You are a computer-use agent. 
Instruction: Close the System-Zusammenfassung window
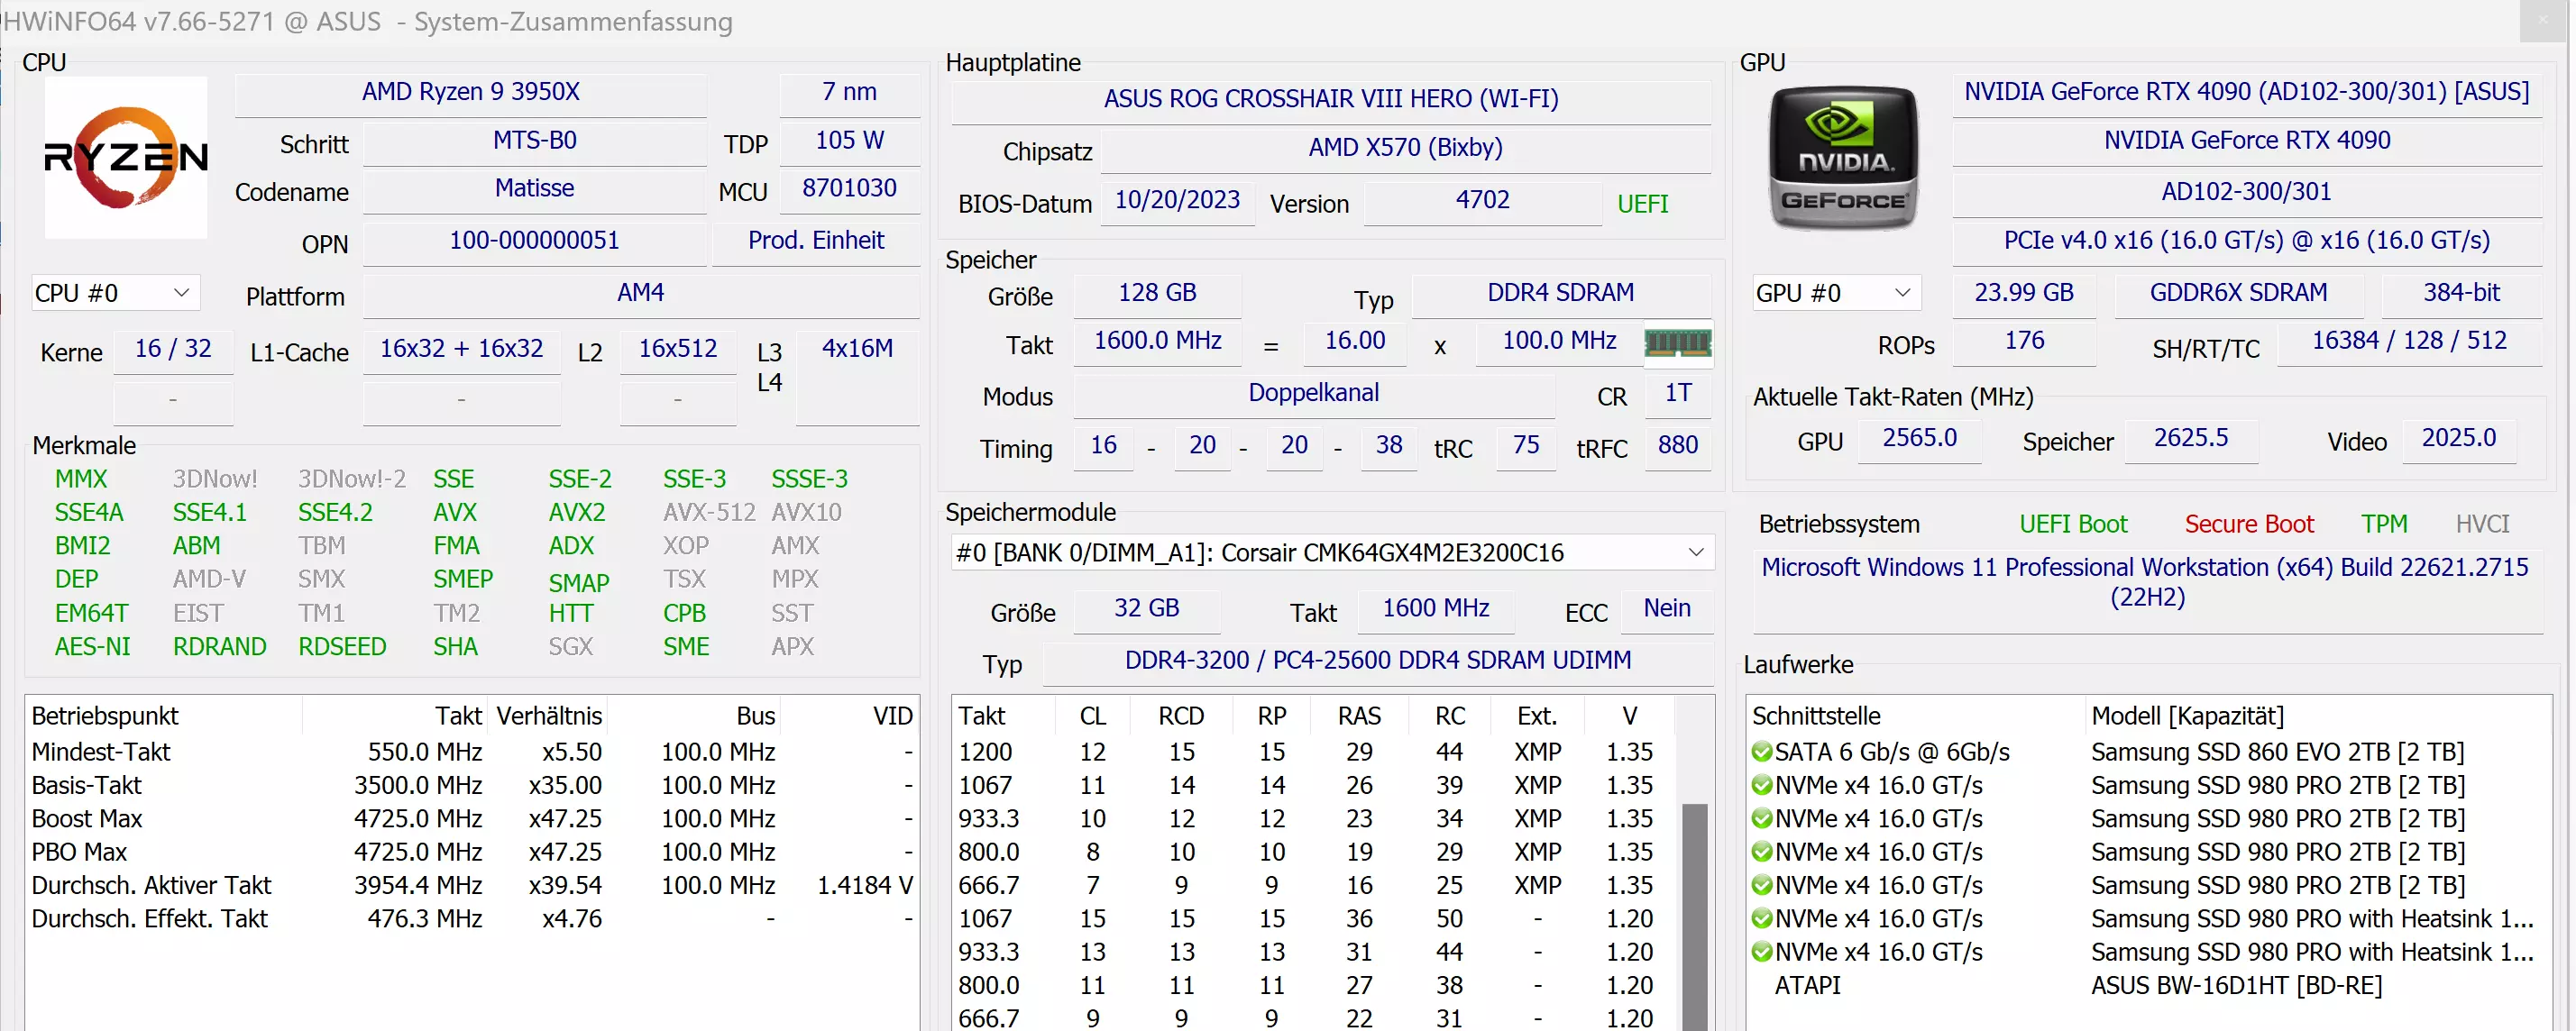2543,20
